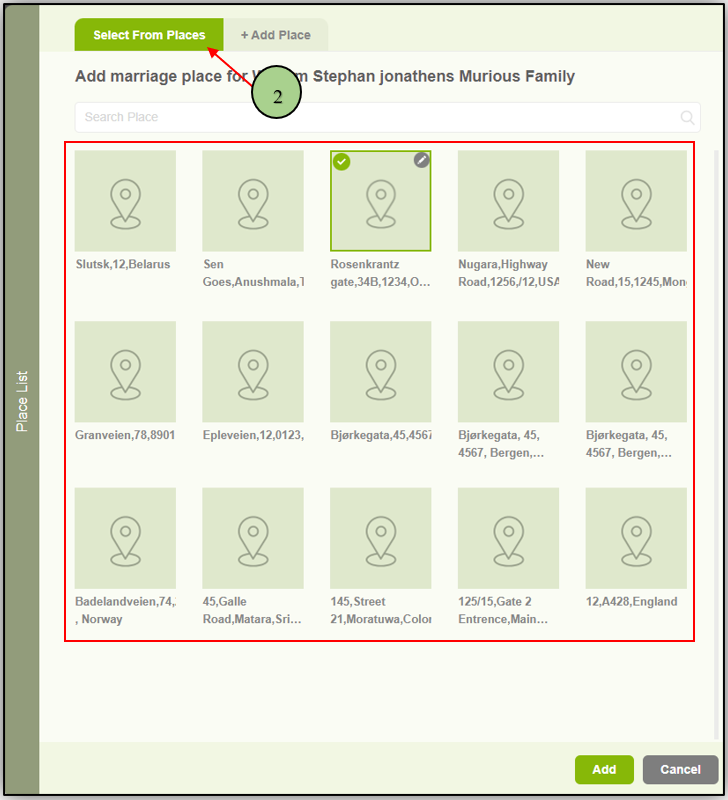Choose the 12, A428, England place thumbnail
Image resolution: width=728 pixels, height=800 pixels.
tap(636, 538)
